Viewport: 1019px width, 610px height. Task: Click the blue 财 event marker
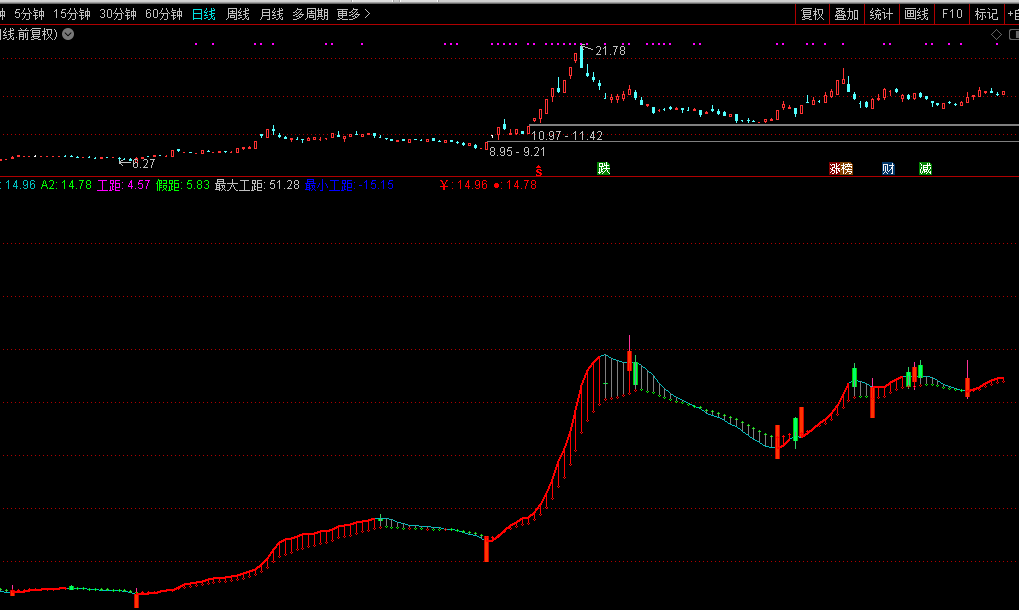tap(888, 168)
